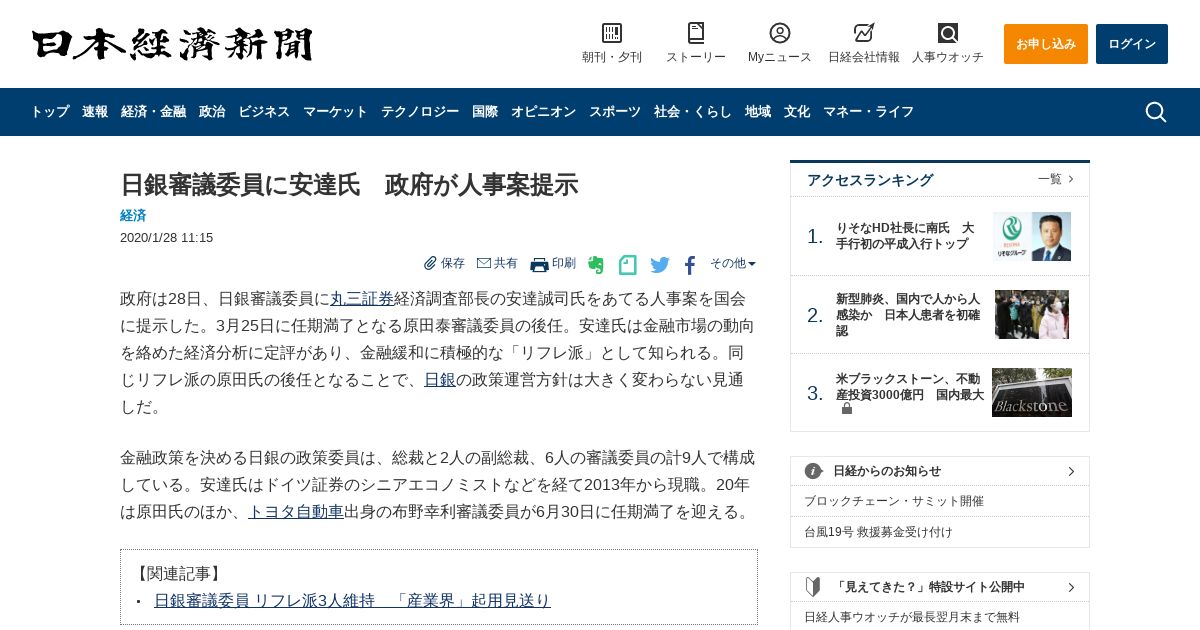The height and width of the screenshot is (630, 1200).
Task: Share the article on Facebook
Action: (690, 265)
